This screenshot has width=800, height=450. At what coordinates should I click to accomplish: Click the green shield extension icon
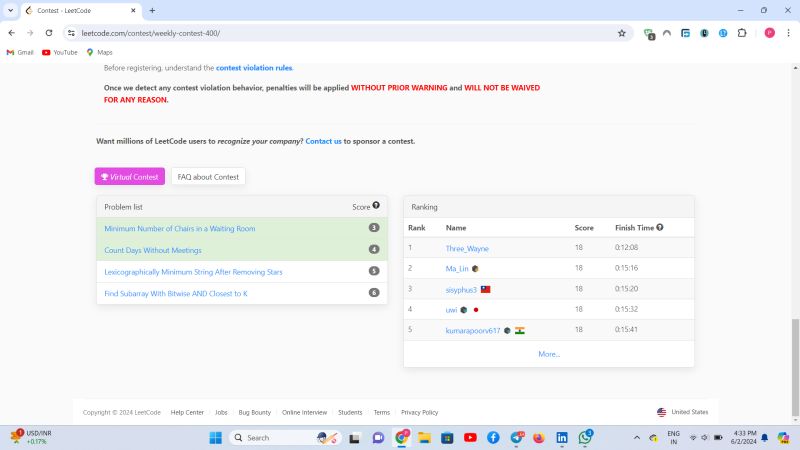click(649, 34)
